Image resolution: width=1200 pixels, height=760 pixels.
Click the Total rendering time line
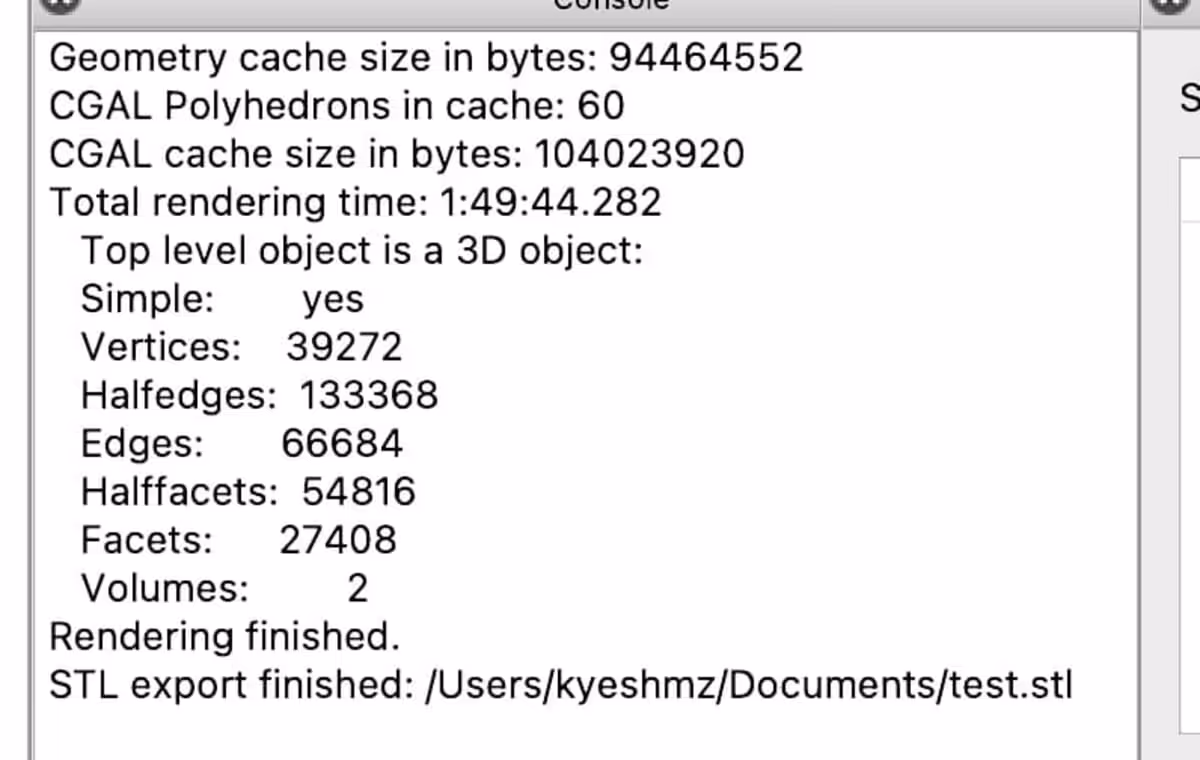356,203
